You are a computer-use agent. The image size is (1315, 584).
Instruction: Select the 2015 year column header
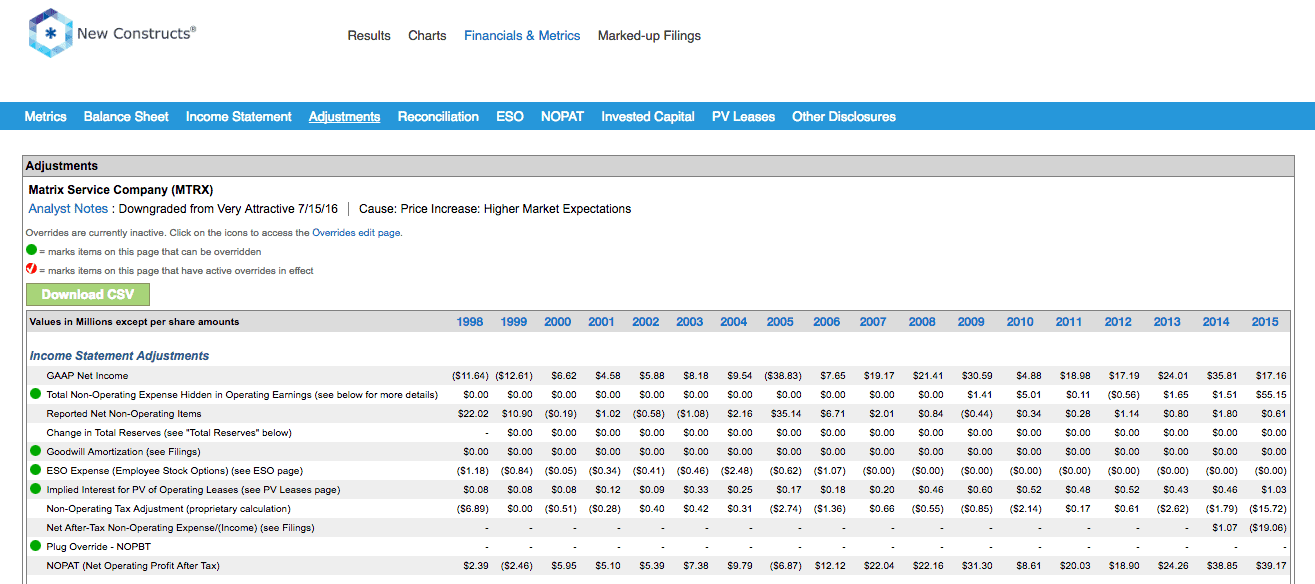1265,322
